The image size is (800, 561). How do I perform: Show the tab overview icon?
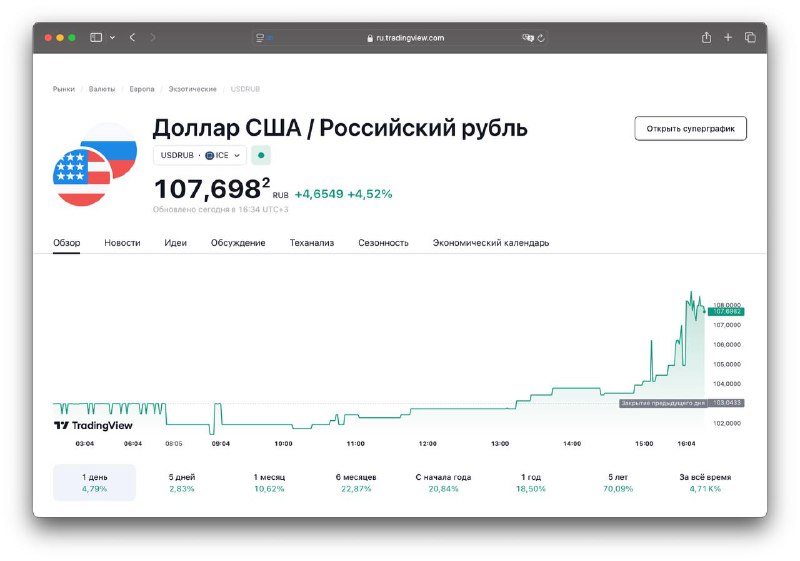pos(750,37)
